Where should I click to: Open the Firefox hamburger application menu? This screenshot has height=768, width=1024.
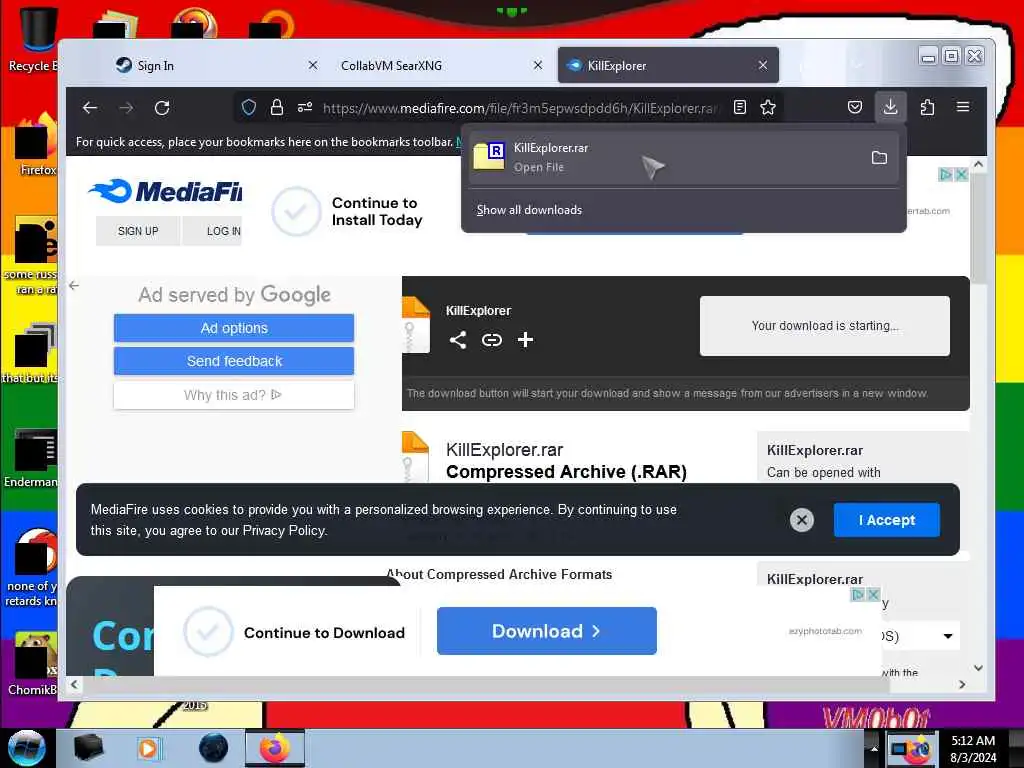coord(963,107)
